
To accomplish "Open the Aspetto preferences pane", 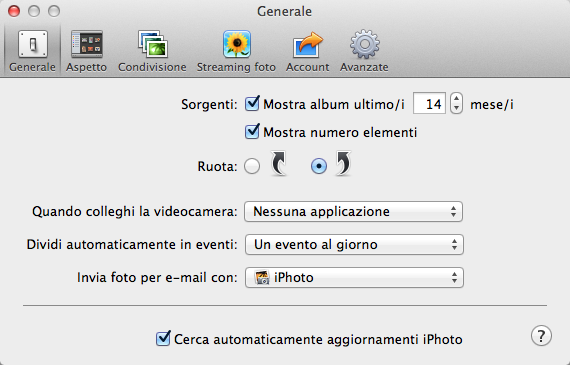I will pos(87,51).
